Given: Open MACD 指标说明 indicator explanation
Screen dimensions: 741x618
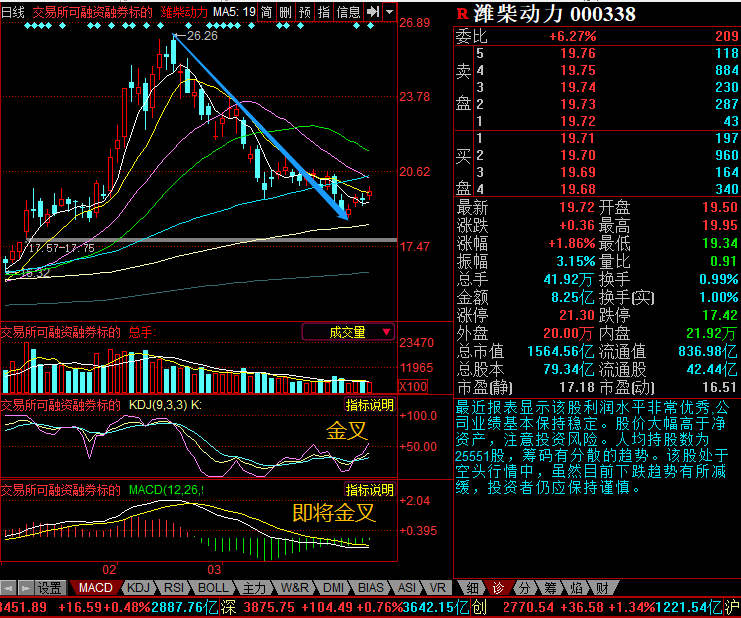Looking at the screenshot, I should [370, 490].
